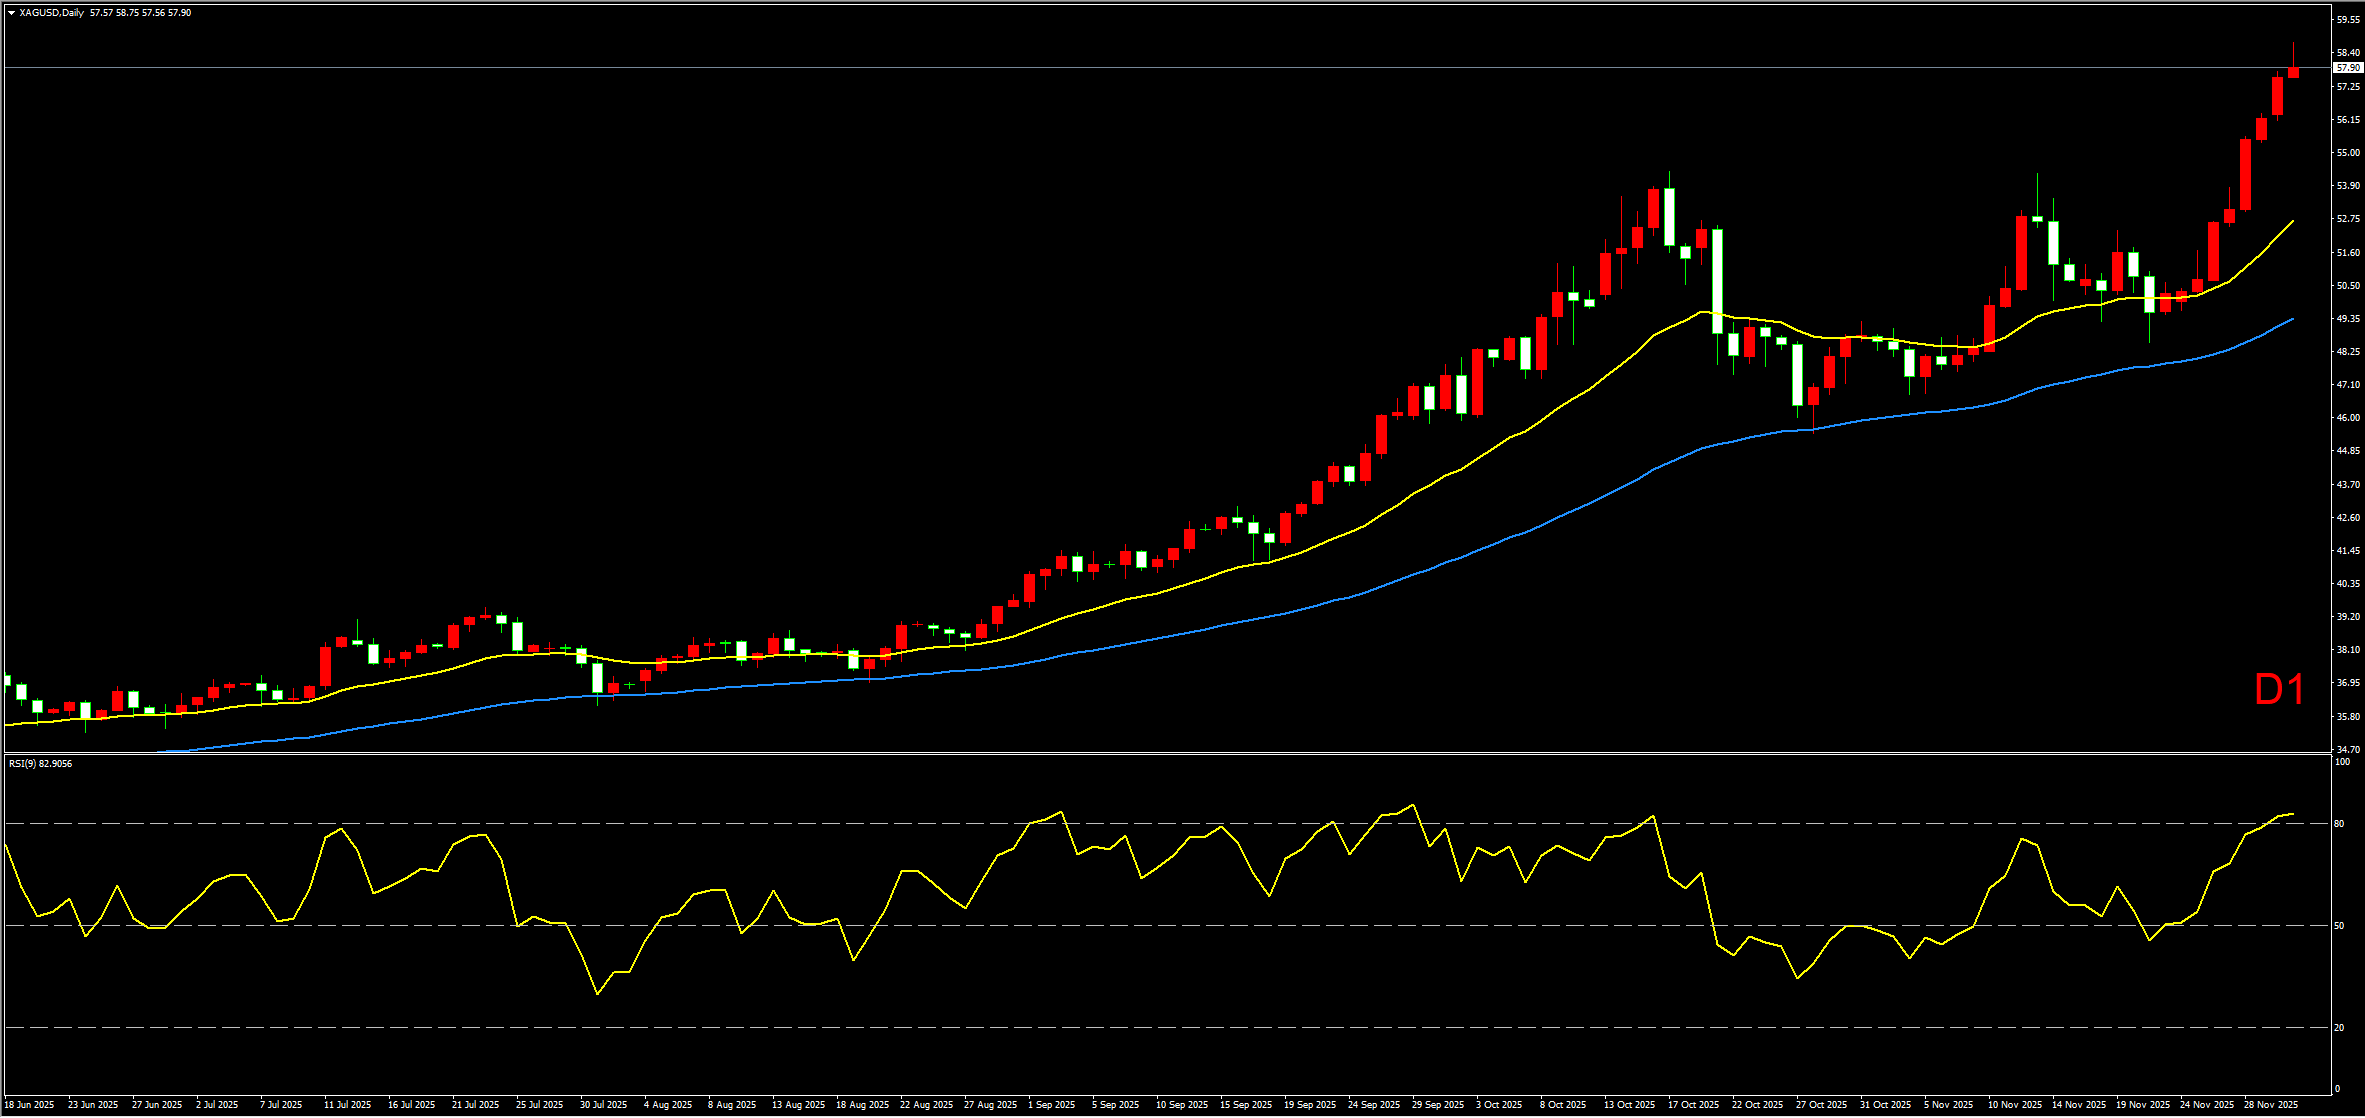Click the 28 Nov 2025 date label
This screenshot has height=1118, width=2365.
2270,1105
